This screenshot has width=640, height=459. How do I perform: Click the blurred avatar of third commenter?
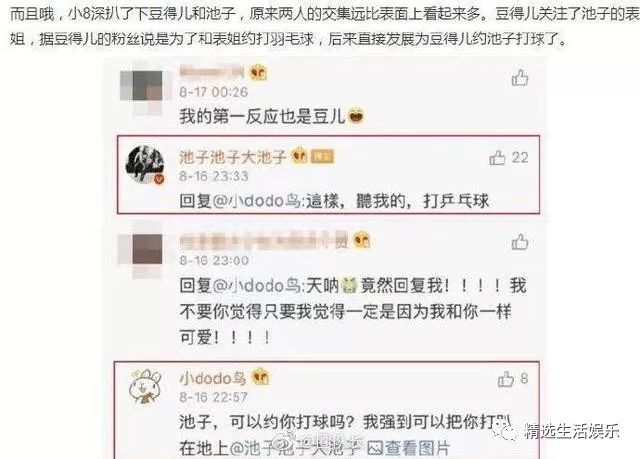(x=143, y=249)
